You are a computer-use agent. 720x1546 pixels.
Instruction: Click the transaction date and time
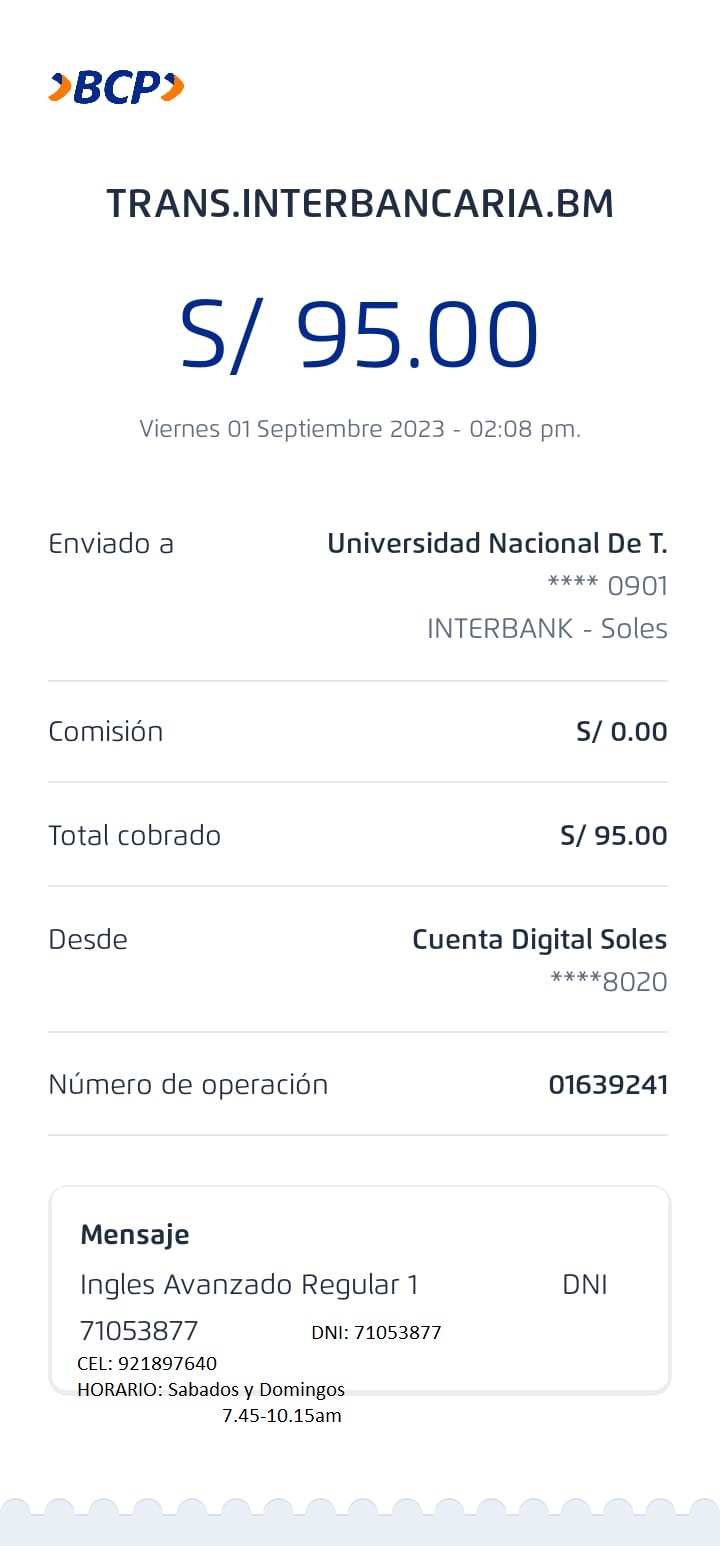360,429
